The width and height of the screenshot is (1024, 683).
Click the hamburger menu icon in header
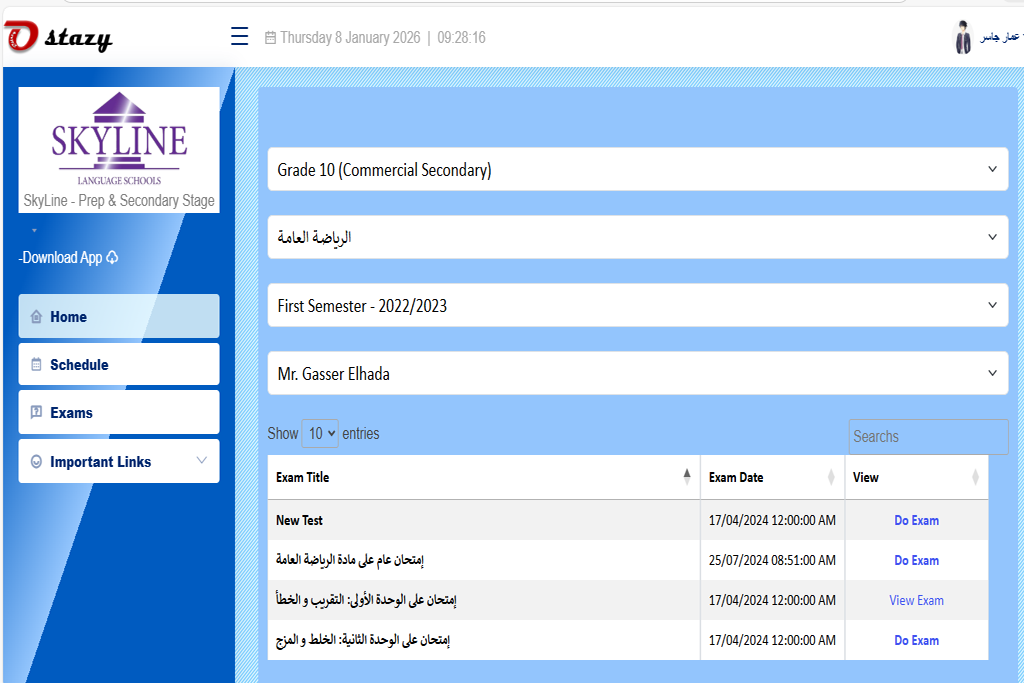[239, 37]
